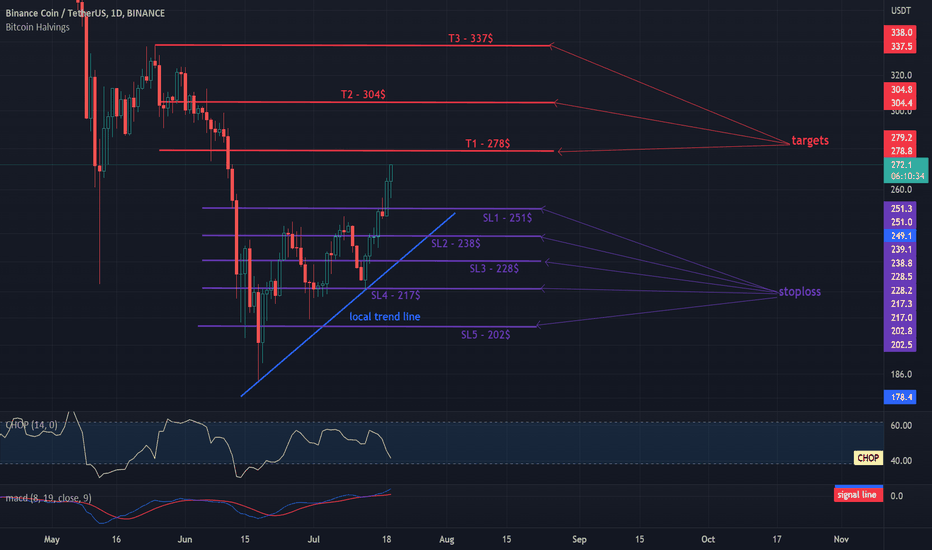The width and height of the screenshot is (932, 550).
Task: Click the 'Sep' label on the time axis
Action: 579,540
